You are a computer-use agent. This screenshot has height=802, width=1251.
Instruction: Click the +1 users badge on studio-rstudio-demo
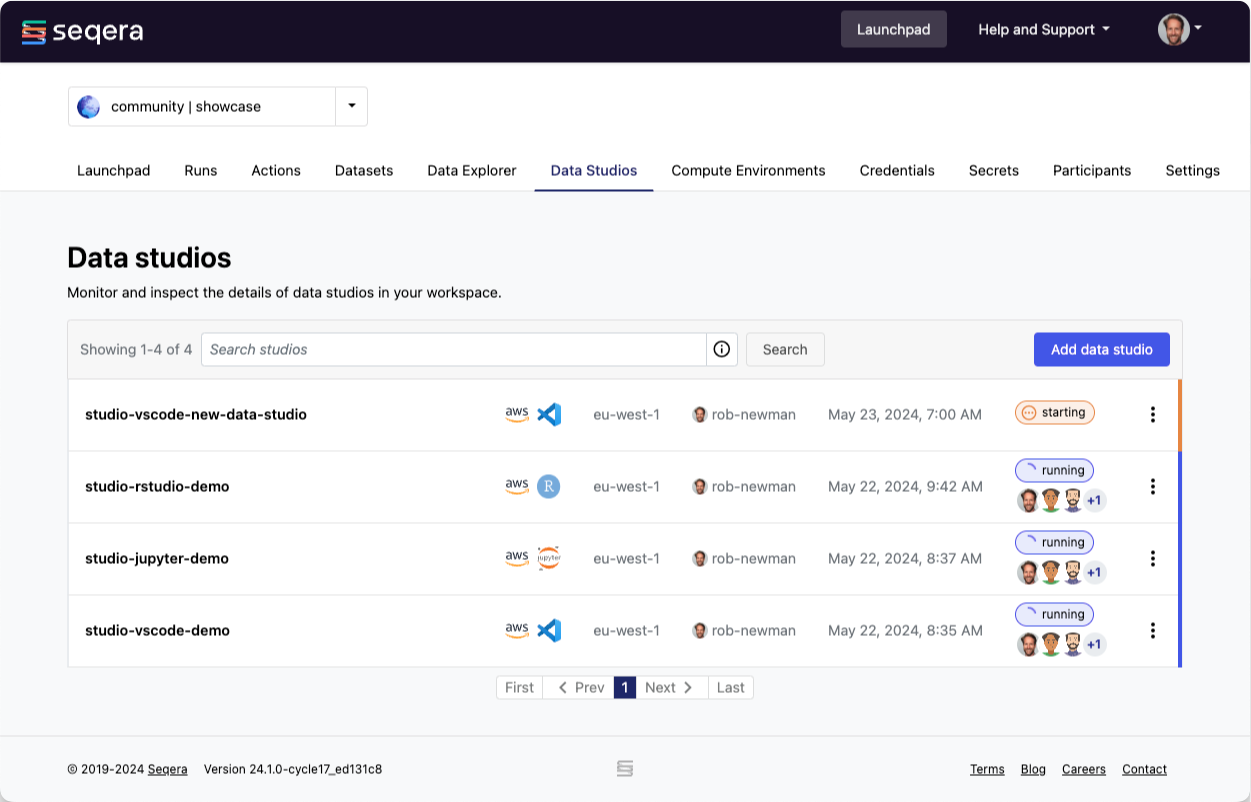[1094, 501]
